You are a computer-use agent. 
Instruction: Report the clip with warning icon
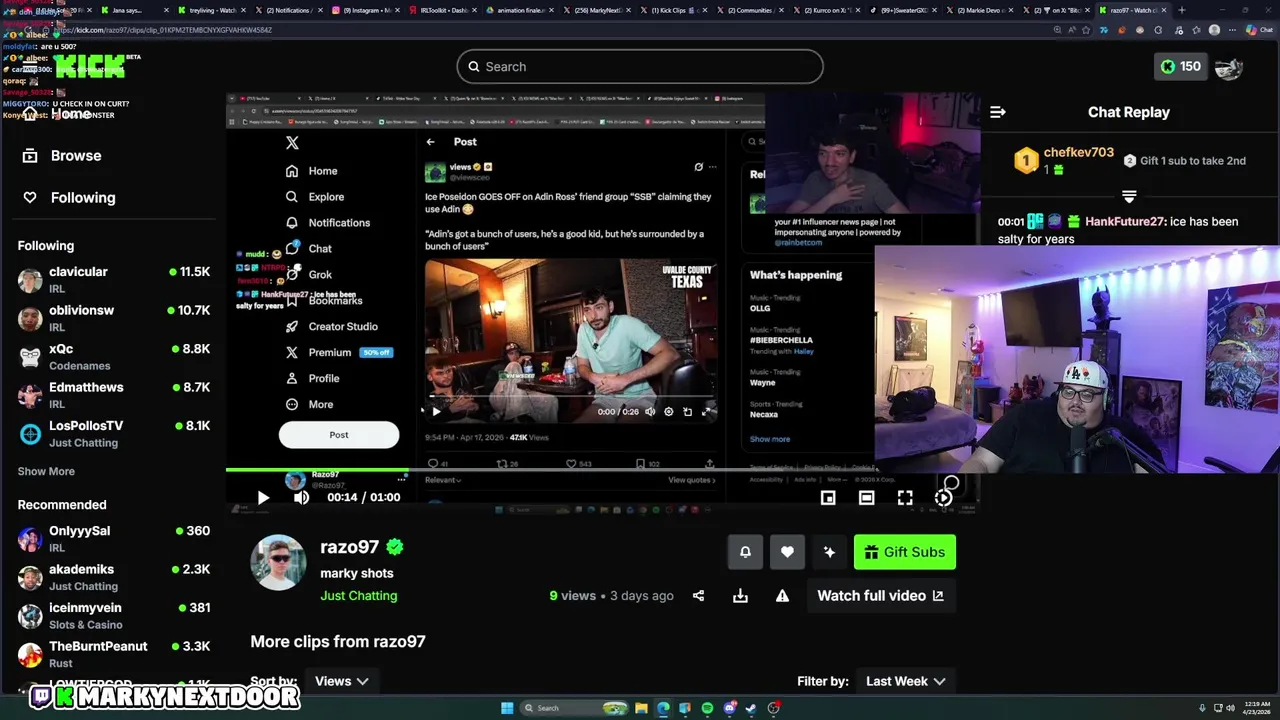click(782, 596)
